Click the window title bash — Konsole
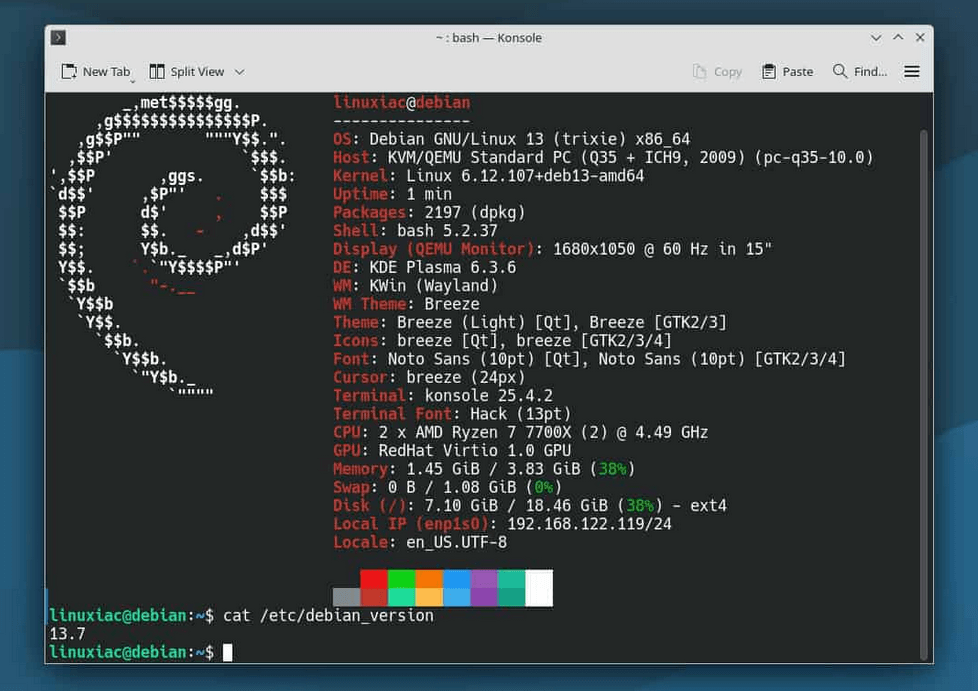This screenshot has height=691, width=978. pos(489,38)
